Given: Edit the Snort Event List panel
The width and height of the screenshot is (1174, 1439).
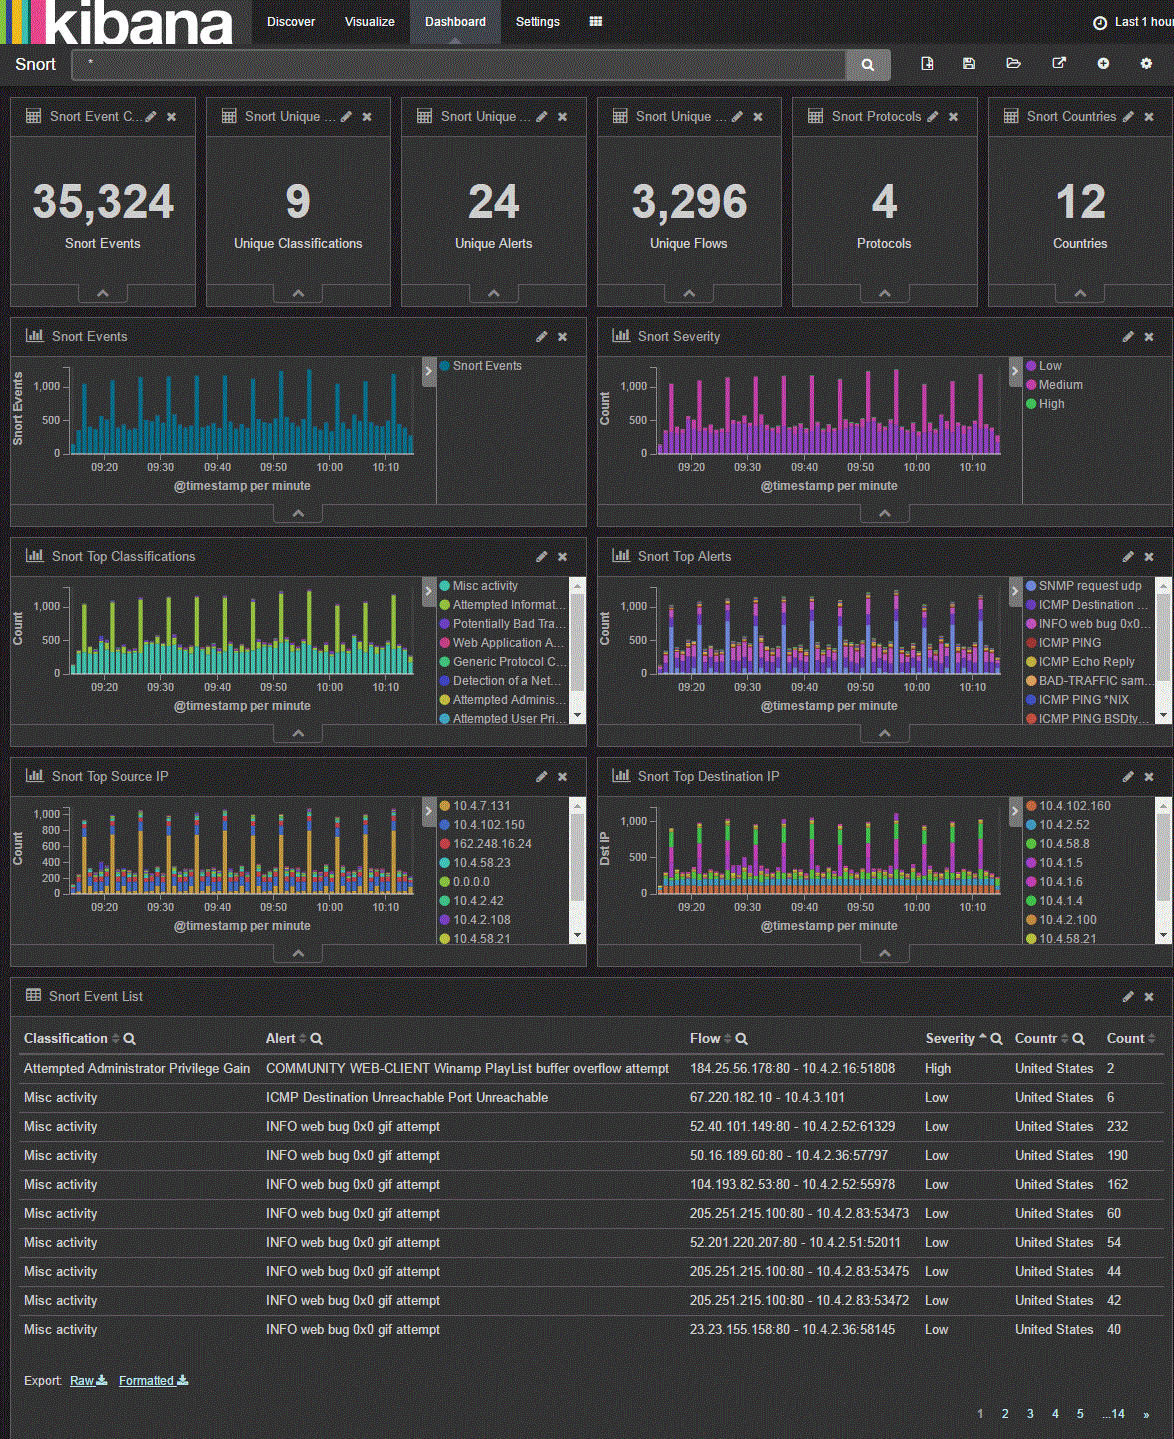Looking at the screenshot, I should click(x=1128, y=997).
